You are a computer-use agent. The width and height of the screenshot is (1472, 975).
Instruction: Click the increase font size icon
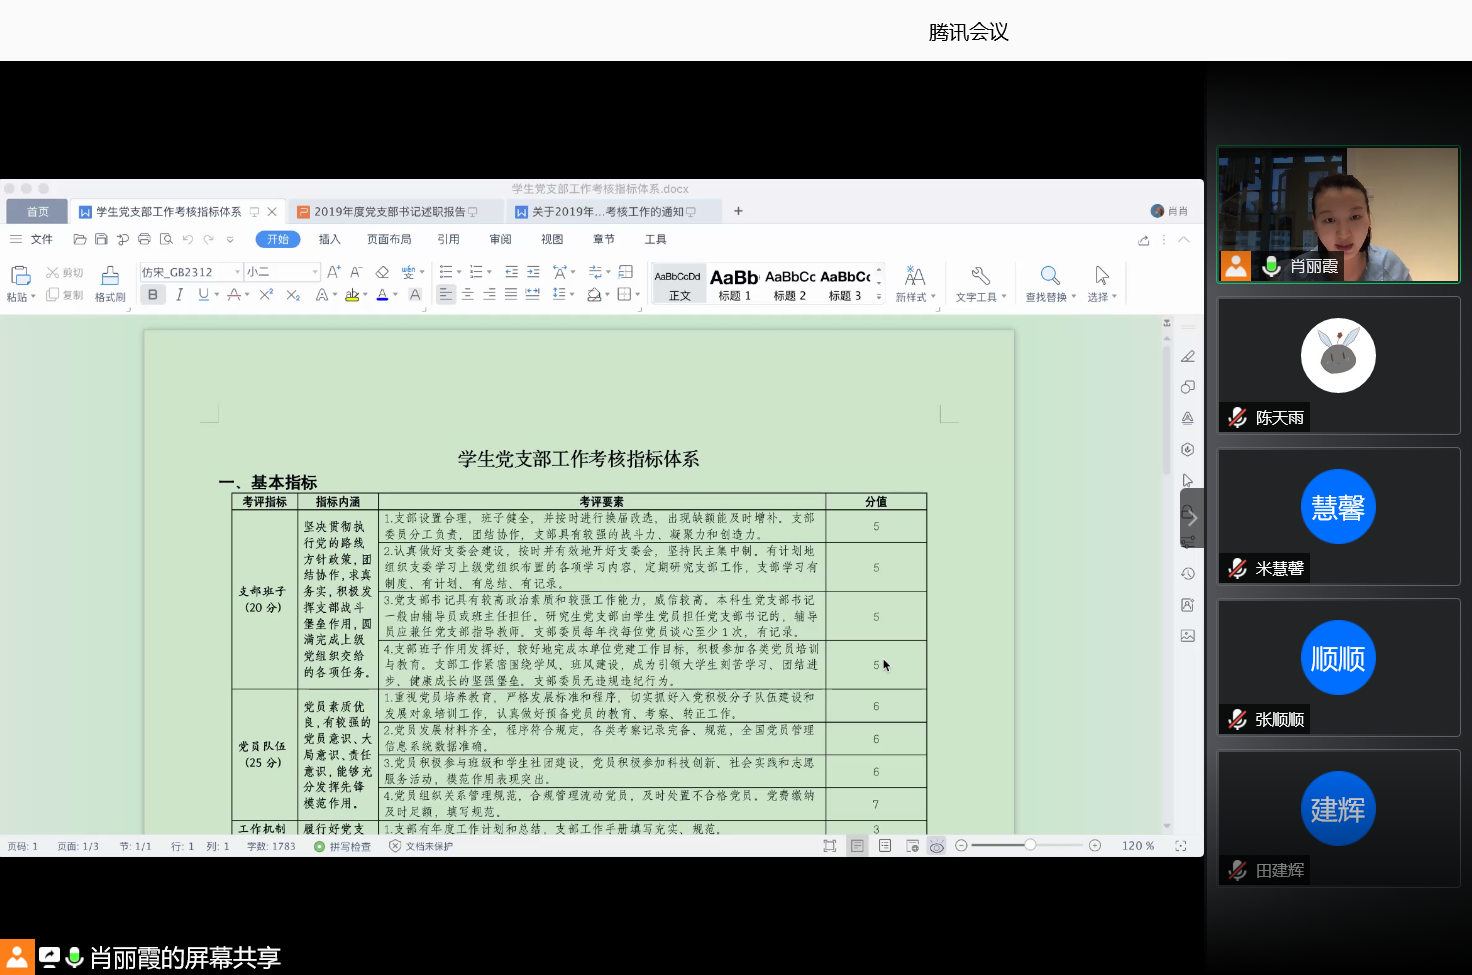click(334, 272)
